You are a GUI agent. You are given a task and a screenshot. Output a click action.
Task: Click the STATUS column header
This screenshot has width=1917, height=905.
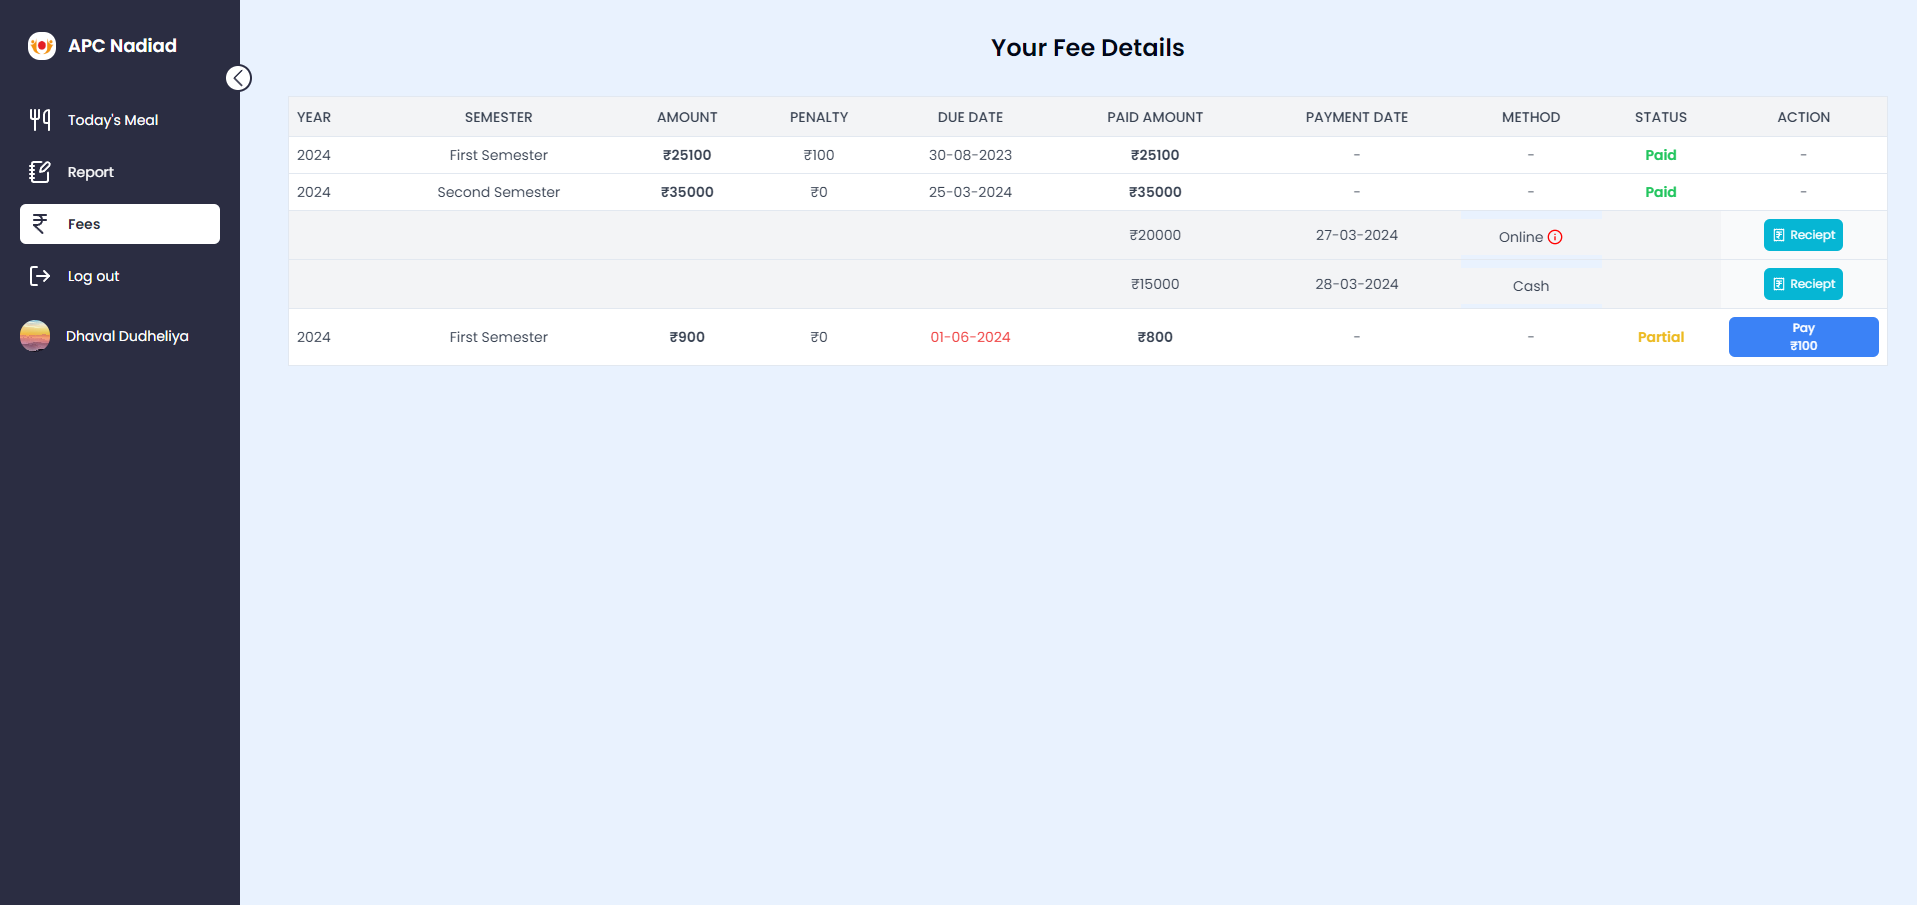coord(1661,117)
